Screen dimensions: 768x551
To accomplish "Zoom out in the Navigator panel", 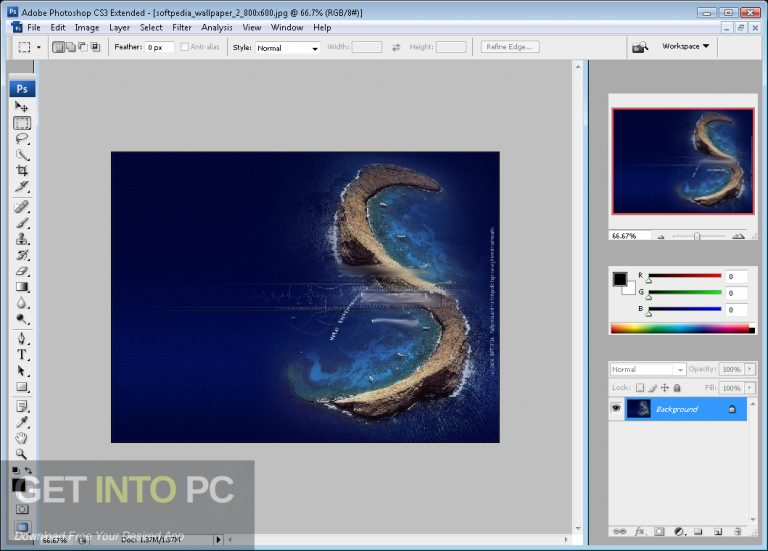I will (x=661, y=236).
